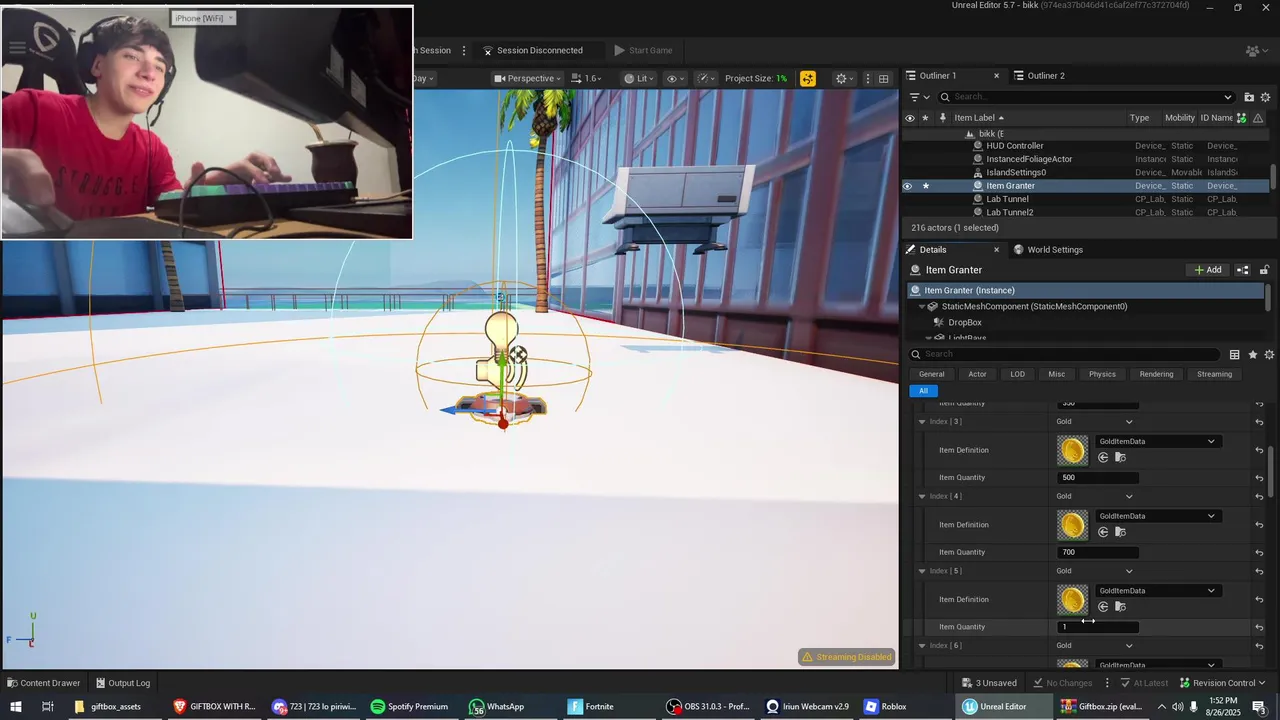The height and width of the screenshot is (720, 1280).
Task: Collapse the Index [ 5 ] array element
Action: click(x=922, y=571)
